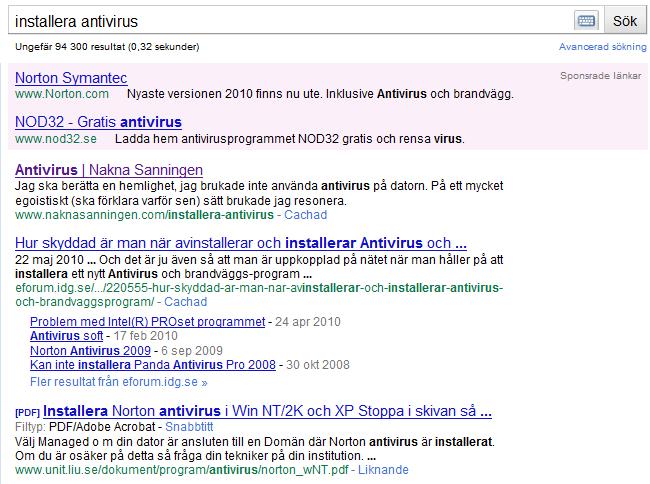This screenshot has height=484, width=650.
Task: Open 'Kan inte installera Panda Antivirus Pro 2008'
Action: (153, 365)
